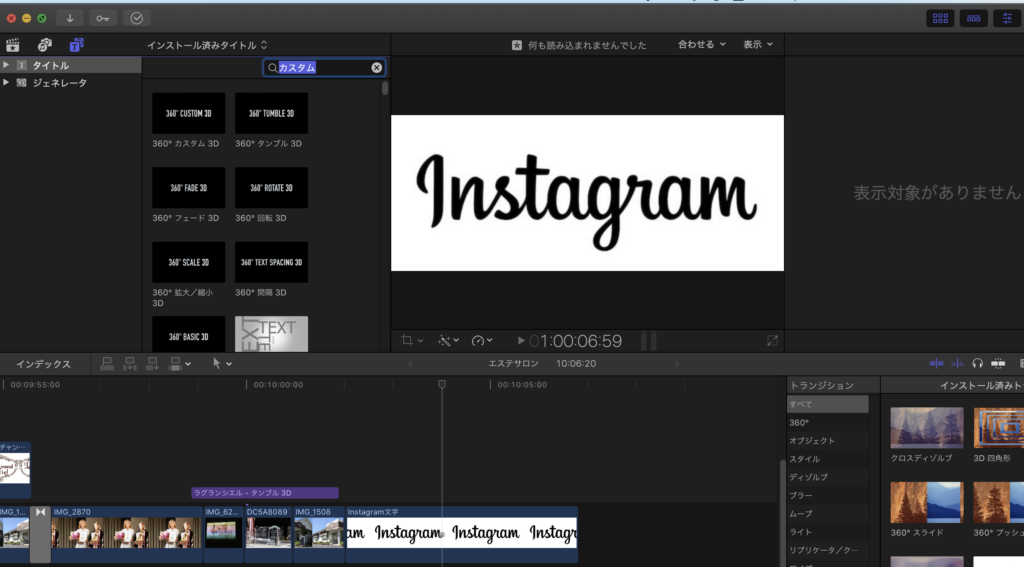This screenshot has height=567, width=1024.
Task: Open the keyword editor key button
Action: [103, 18]
